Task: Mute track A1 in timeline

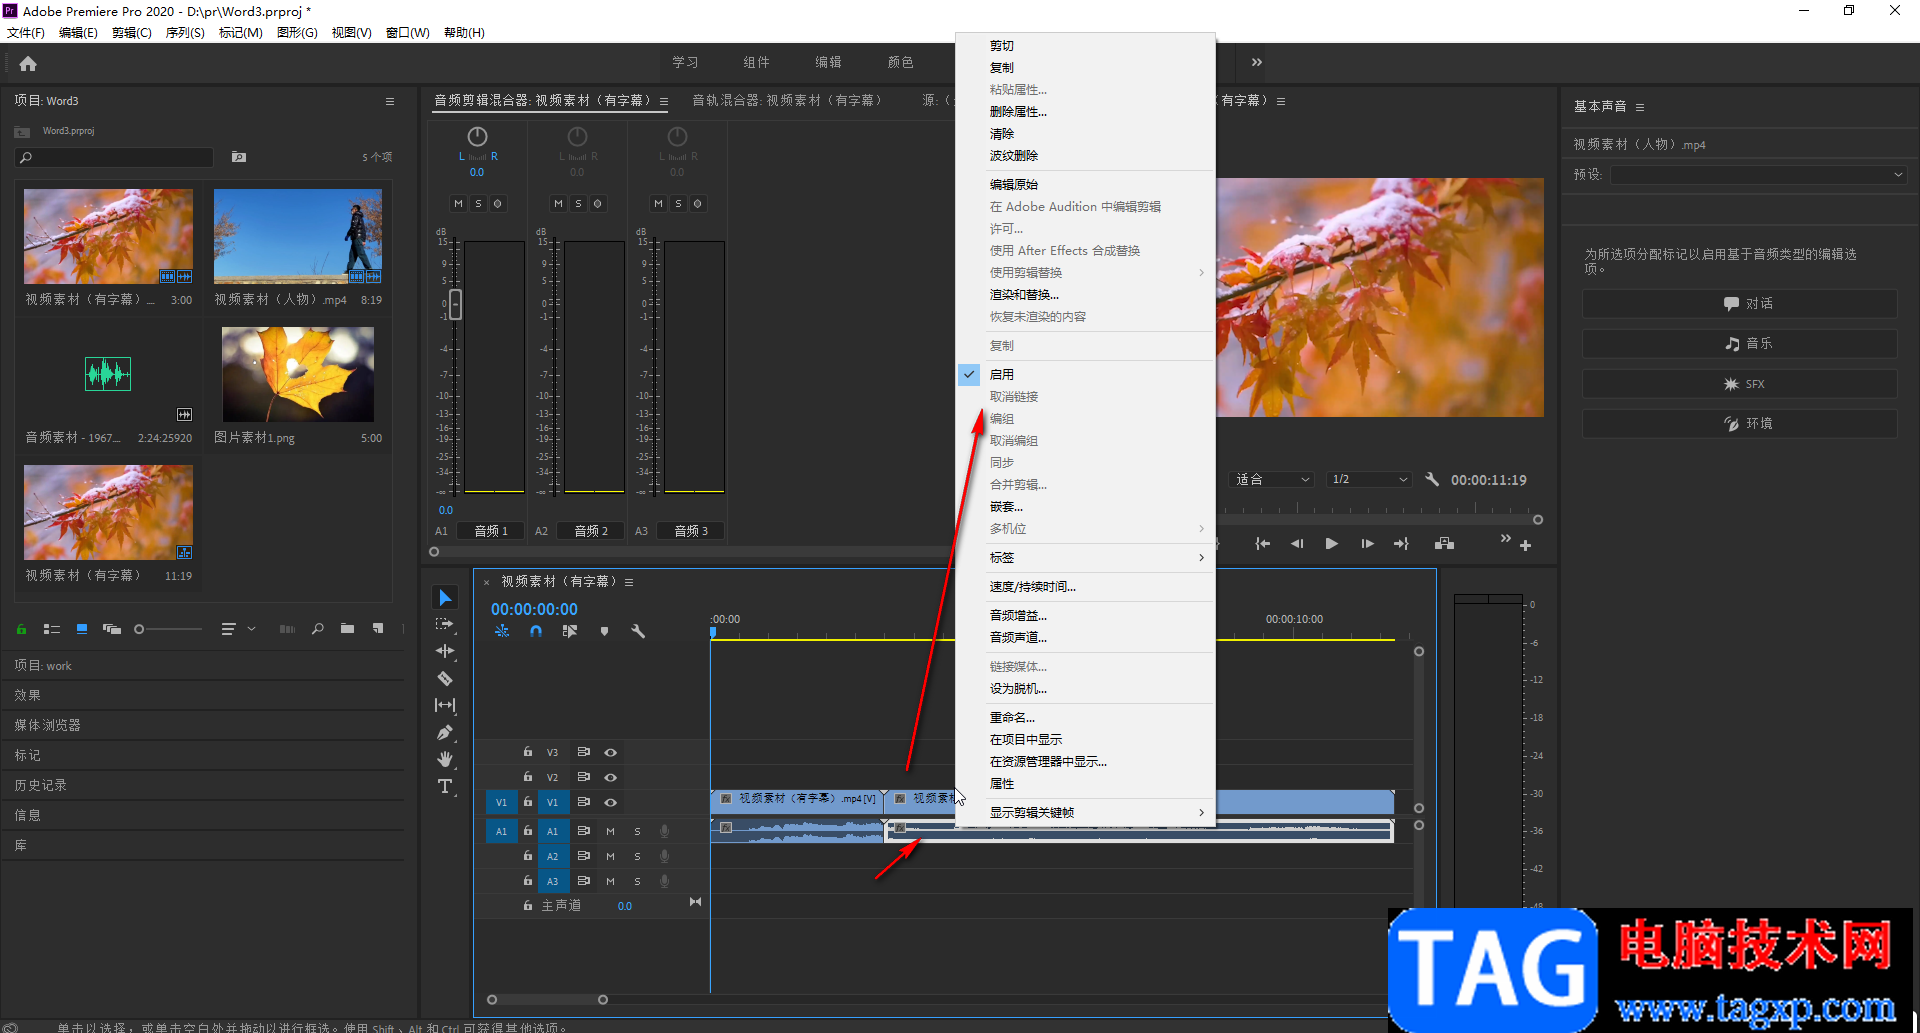Action: 610,831
